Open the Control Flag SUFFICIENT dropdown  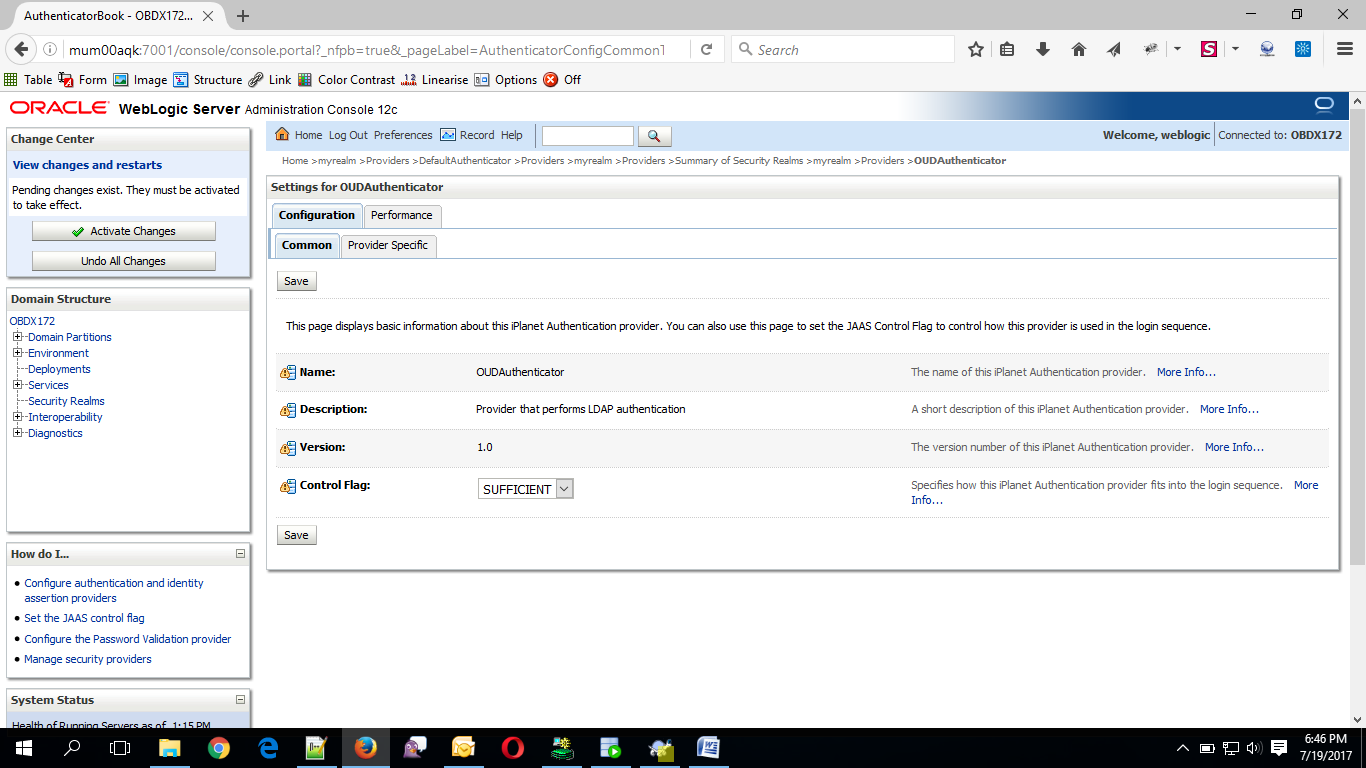click(525, 489)
